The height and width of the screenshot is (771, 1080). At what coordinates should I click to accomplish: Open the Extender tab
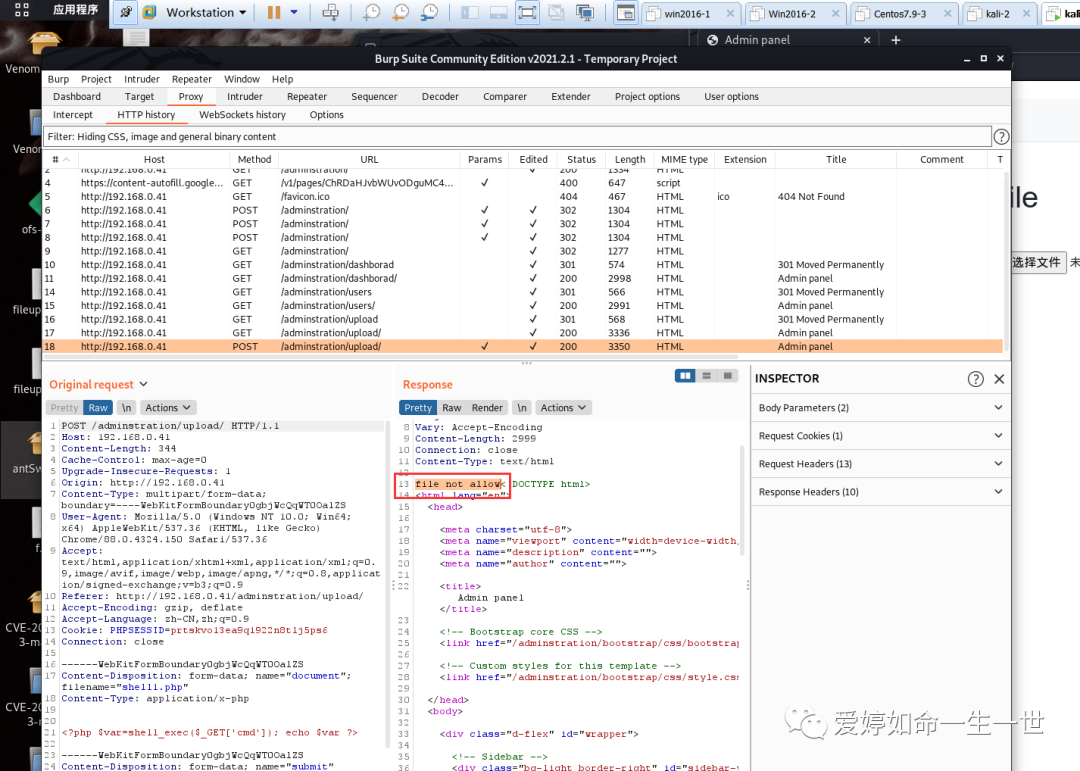coord(570,96)
